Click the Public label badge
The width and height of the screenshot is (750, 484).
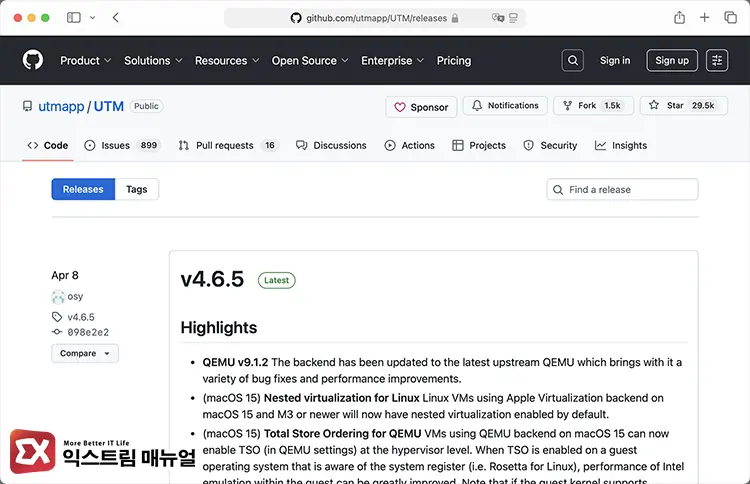(x=146, y=106)
